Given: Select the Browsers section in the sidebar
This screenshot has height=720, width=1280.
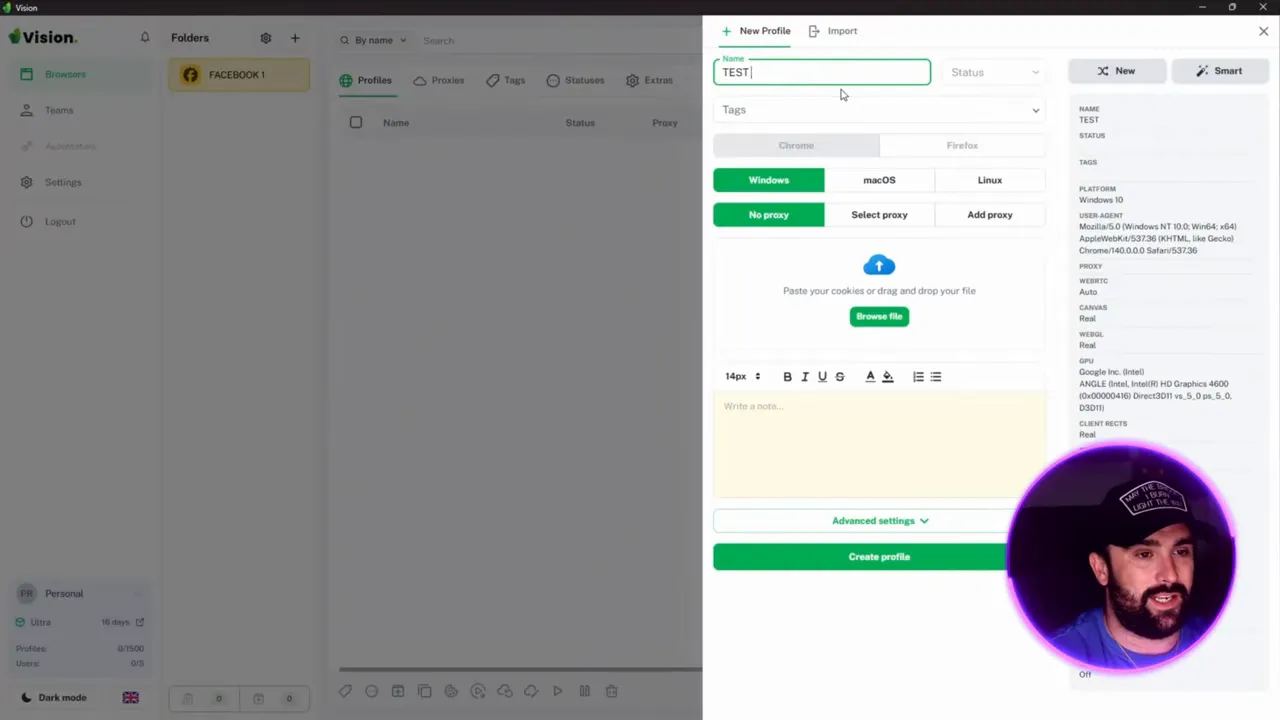Looking at the screenshot, I should [x=65, y=74].
